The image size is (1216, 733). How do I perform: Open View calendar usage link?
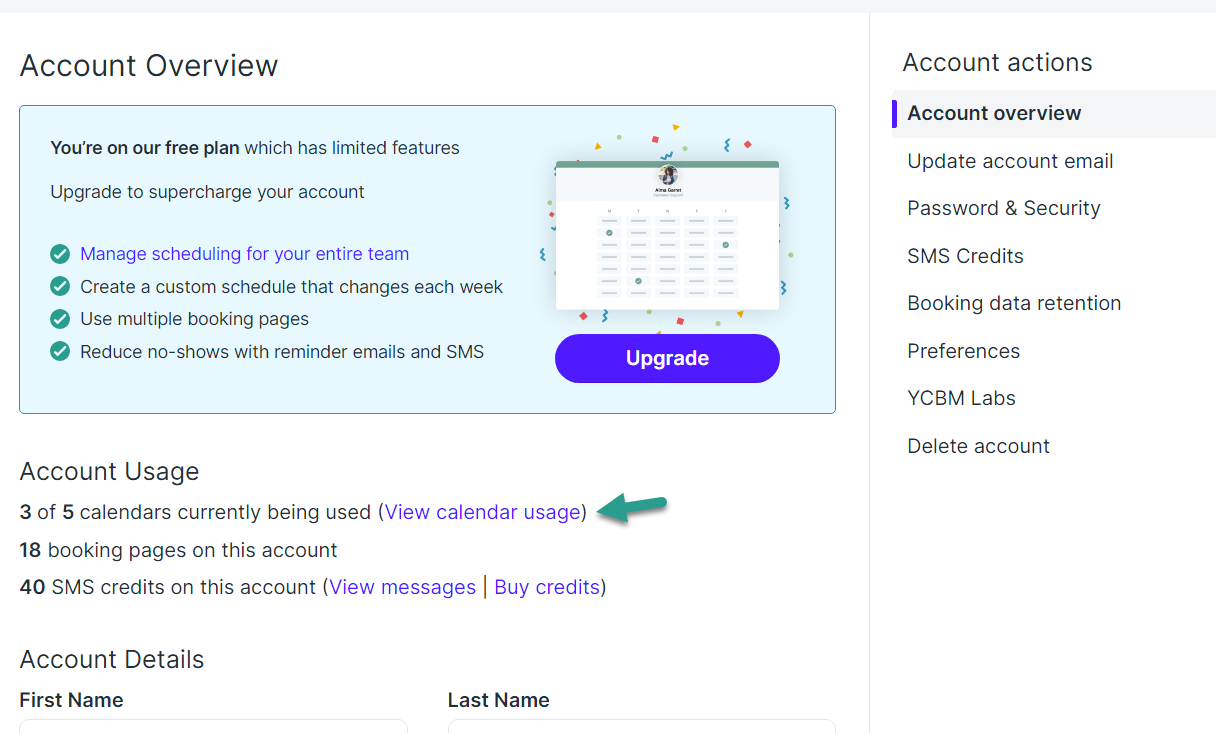[x=483, y=512]
